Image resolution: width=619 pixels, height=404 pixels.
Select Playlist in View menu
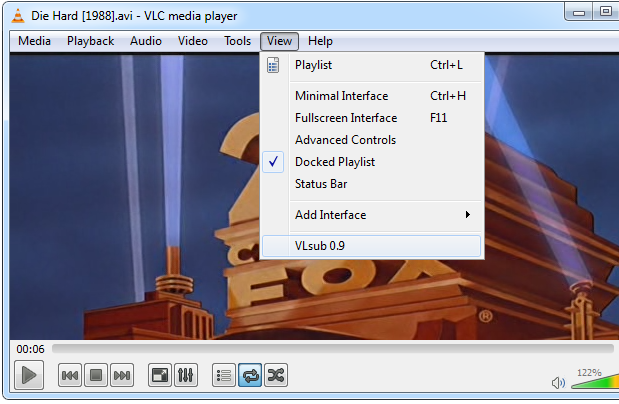point(371,65)
